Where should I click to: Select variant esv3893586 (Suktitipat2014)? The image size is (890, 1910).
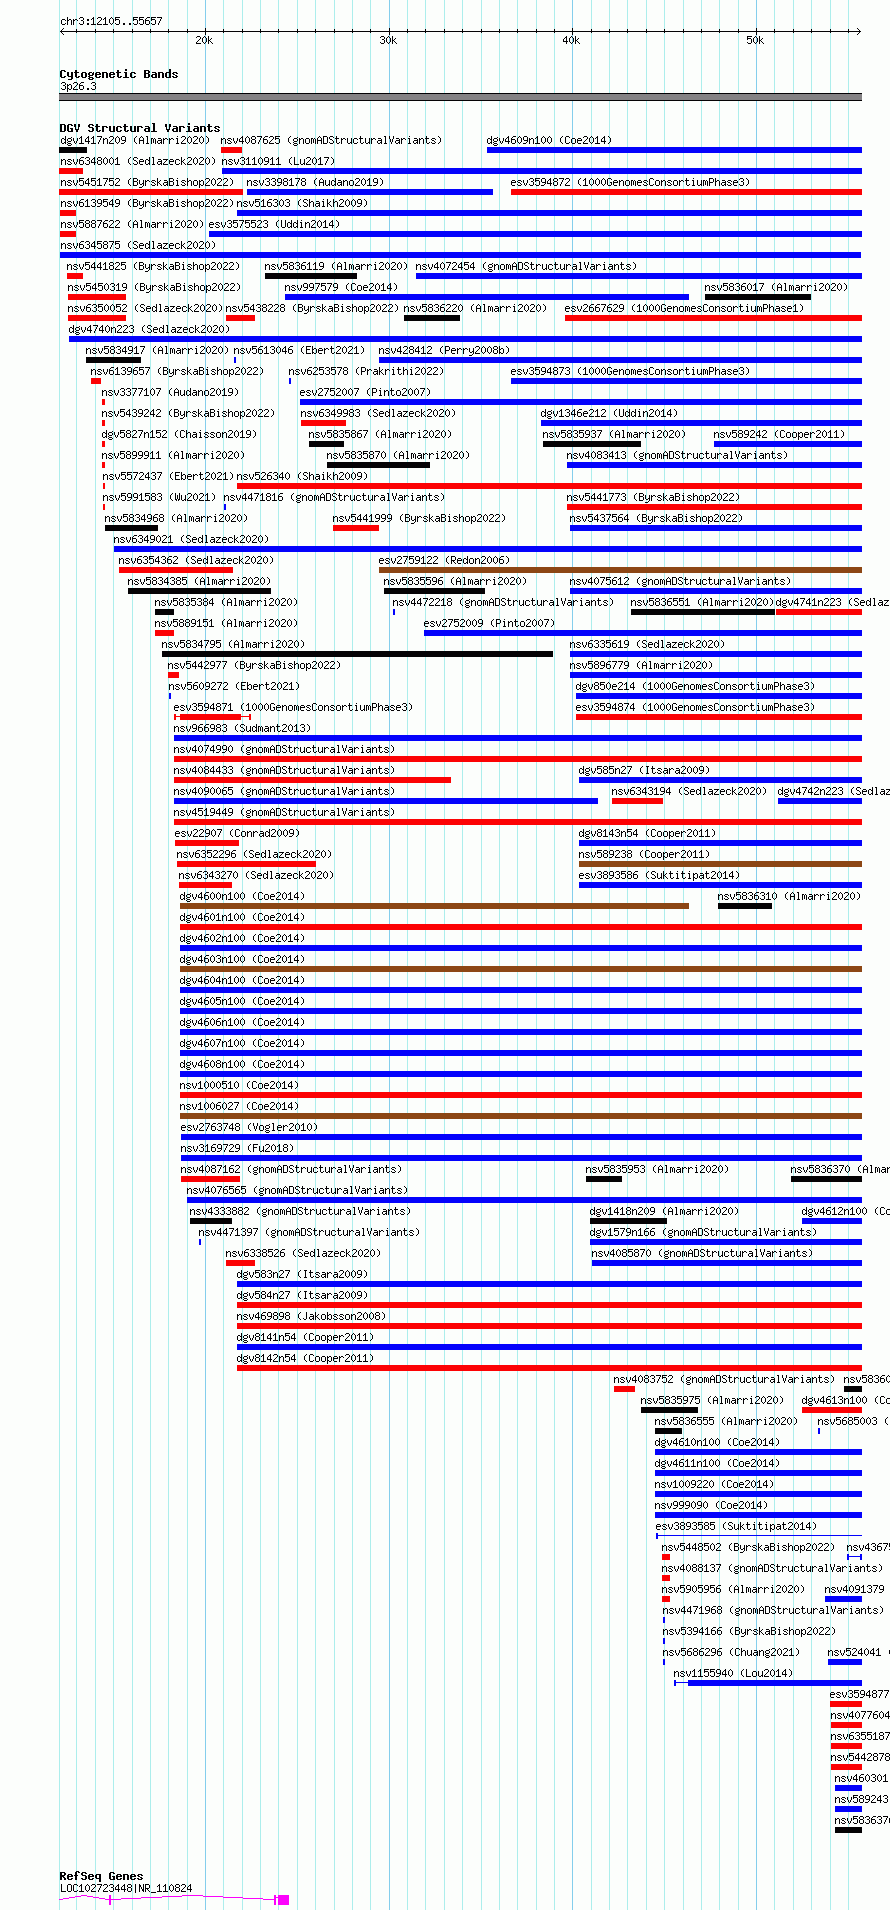[660, 875]
